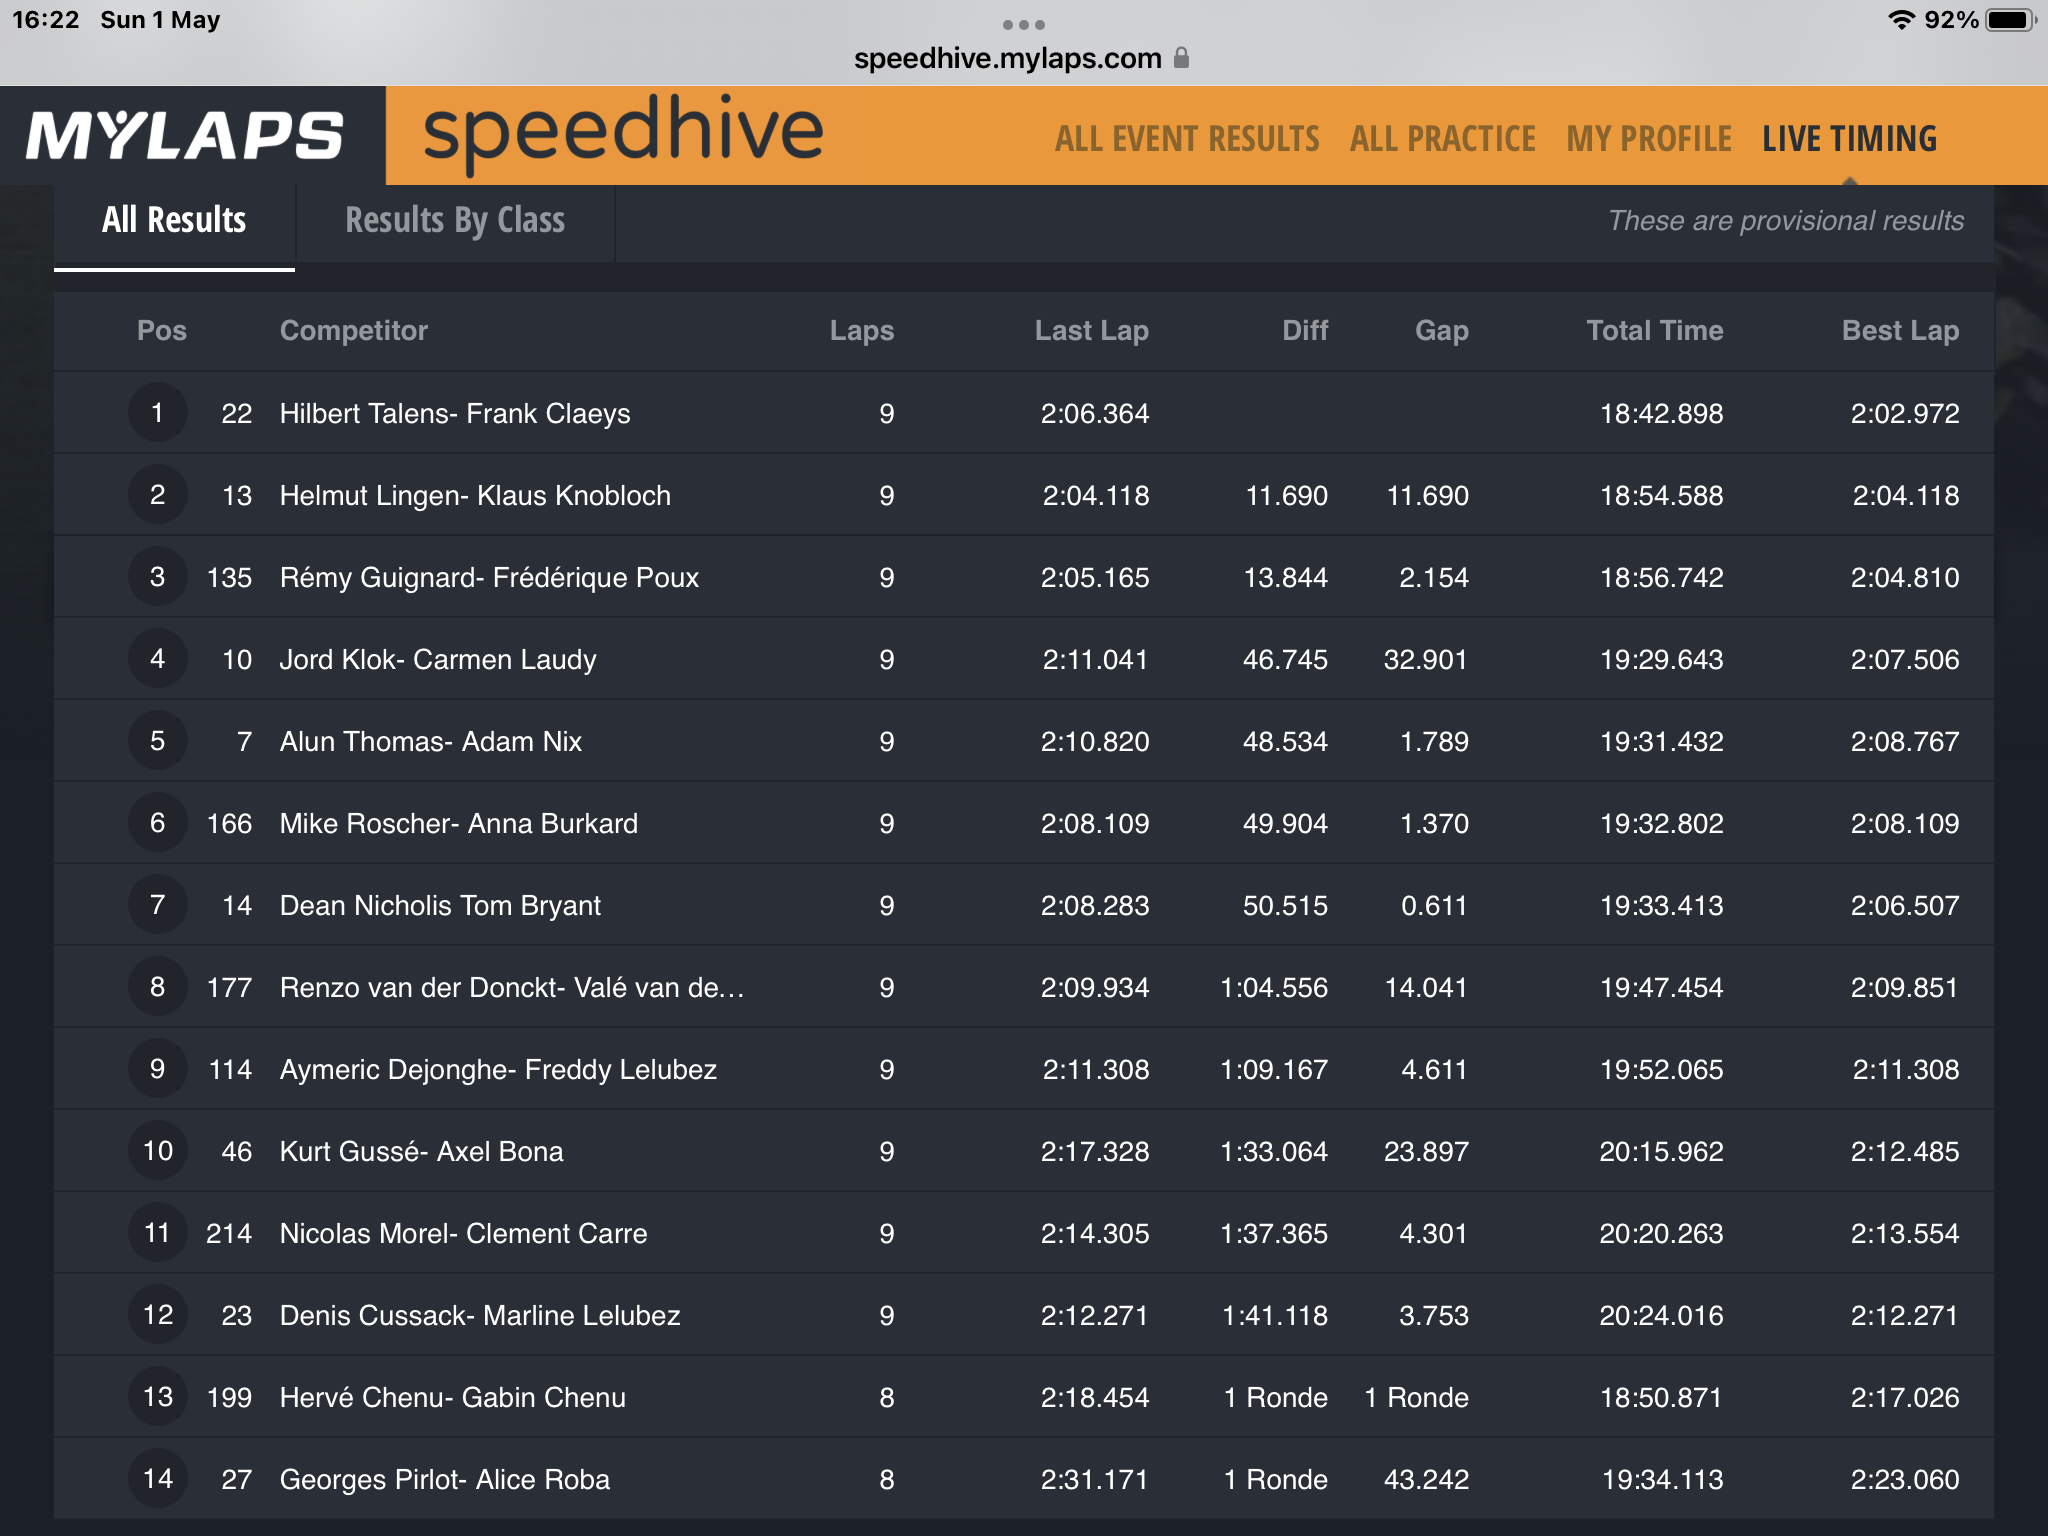The image size is (2048, 1536).
Task: Open Aymeric Dejonghe- Freddy Lelubez entry
Action: (x=1024, y=1069)
